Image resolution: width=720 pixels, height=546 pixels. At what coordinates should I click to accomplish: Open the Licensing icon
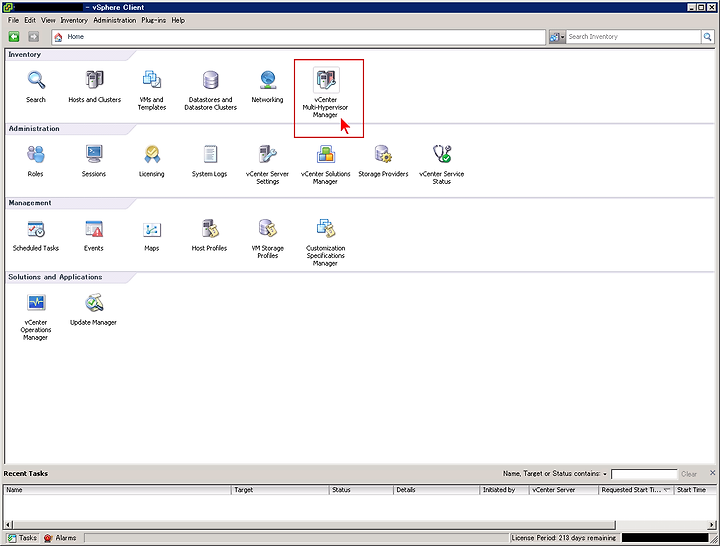coord(152,155)
